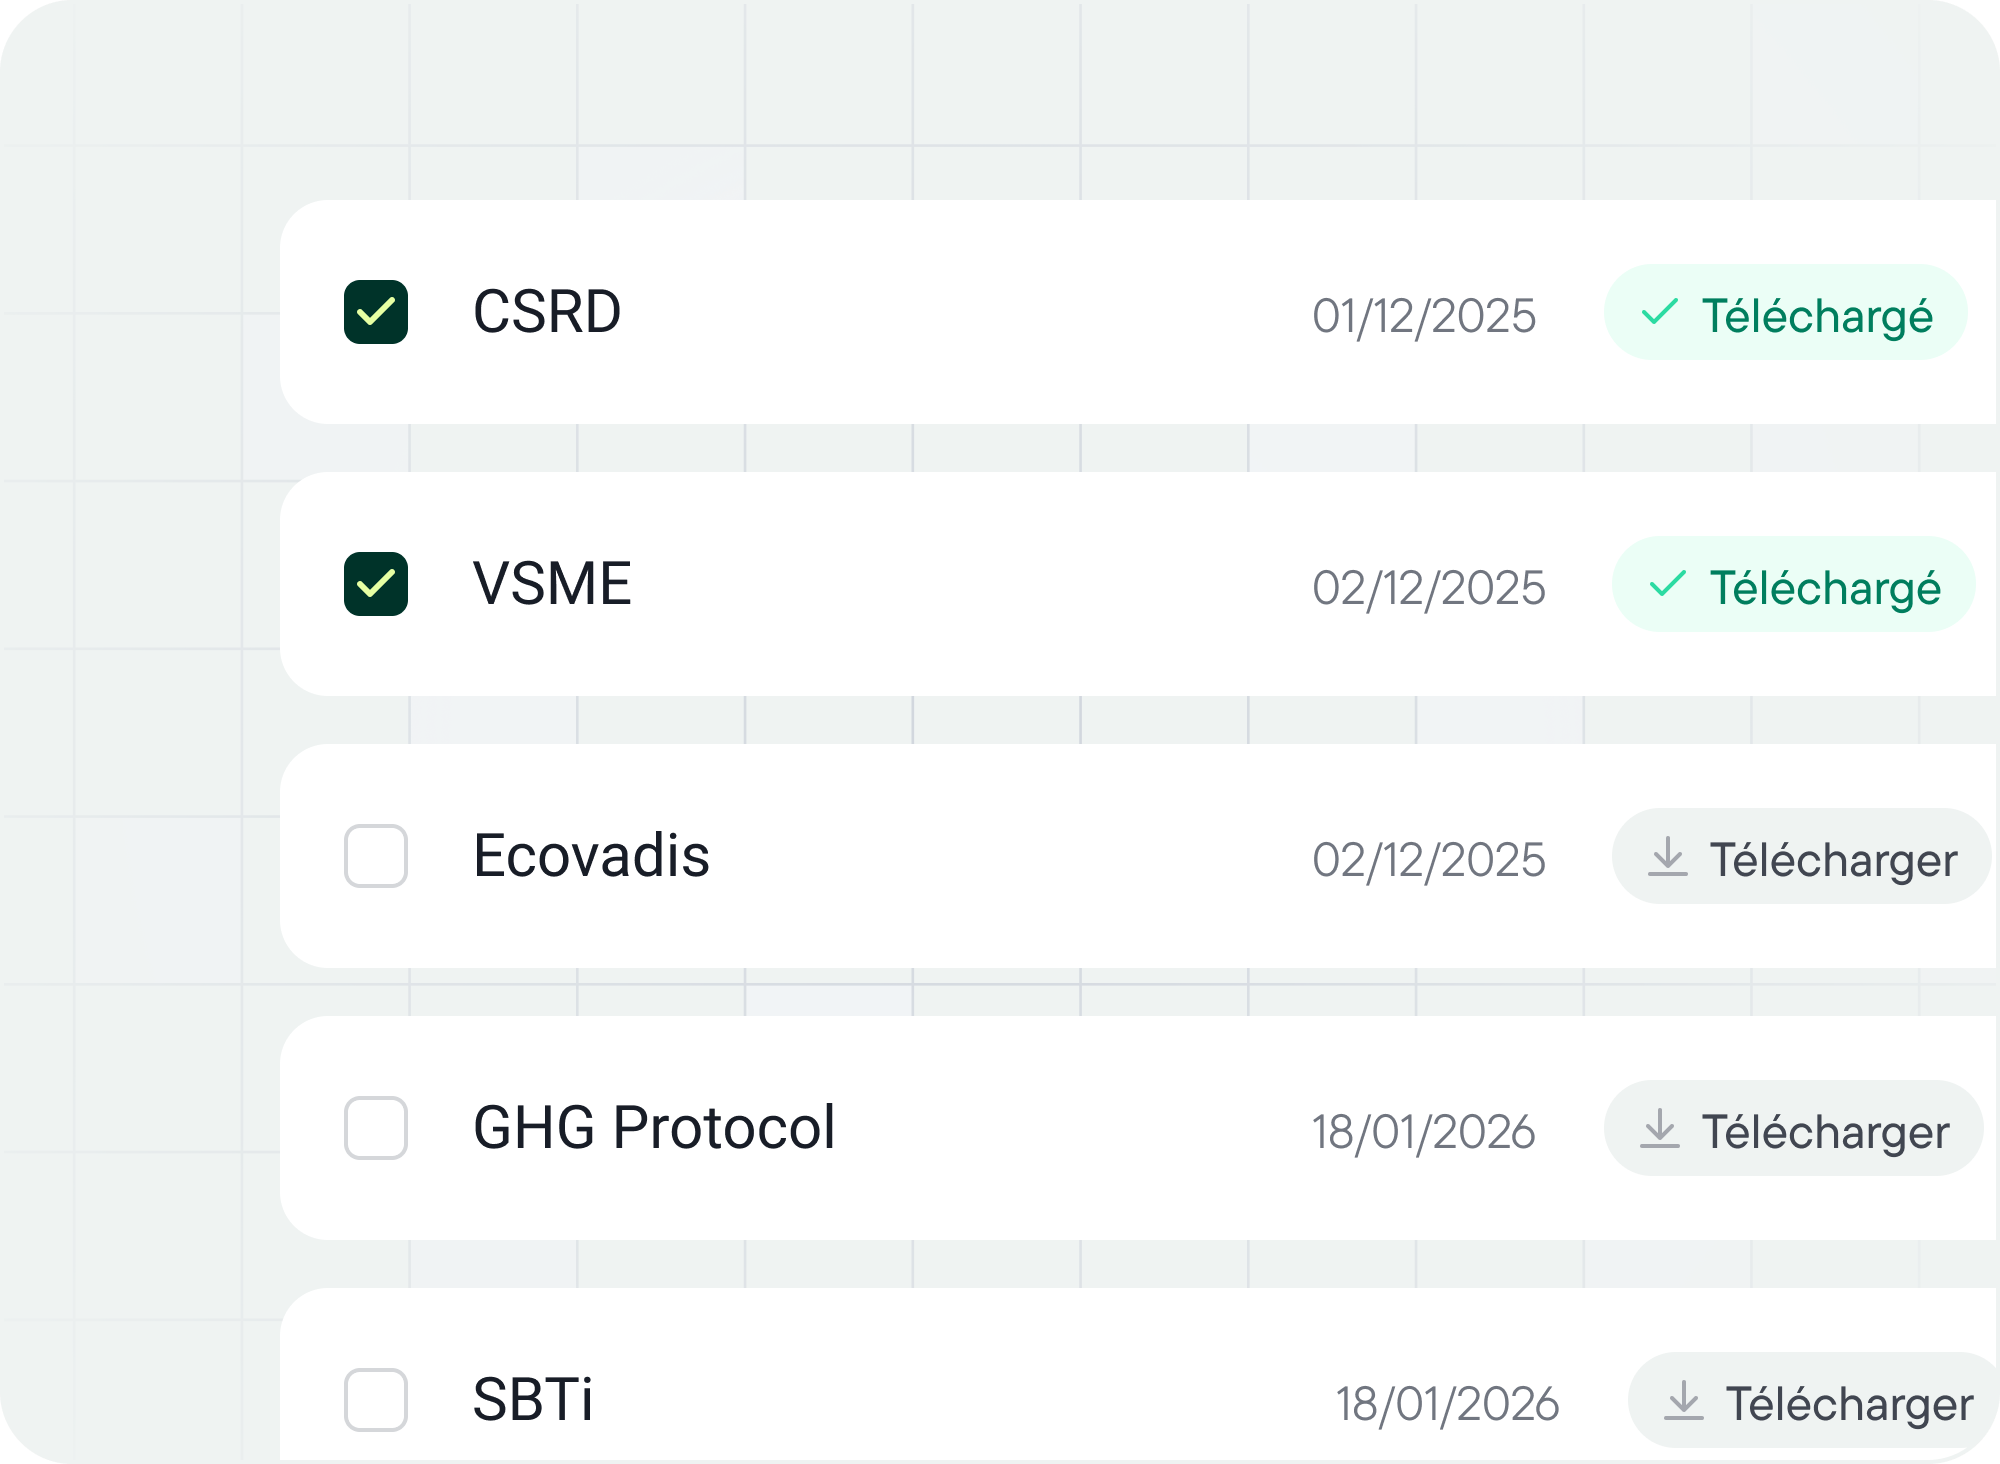The width and height of the screenshot is (2000, 1464).
Task: Uncheck the CSRD checkbox
Action: pos(376,312)
